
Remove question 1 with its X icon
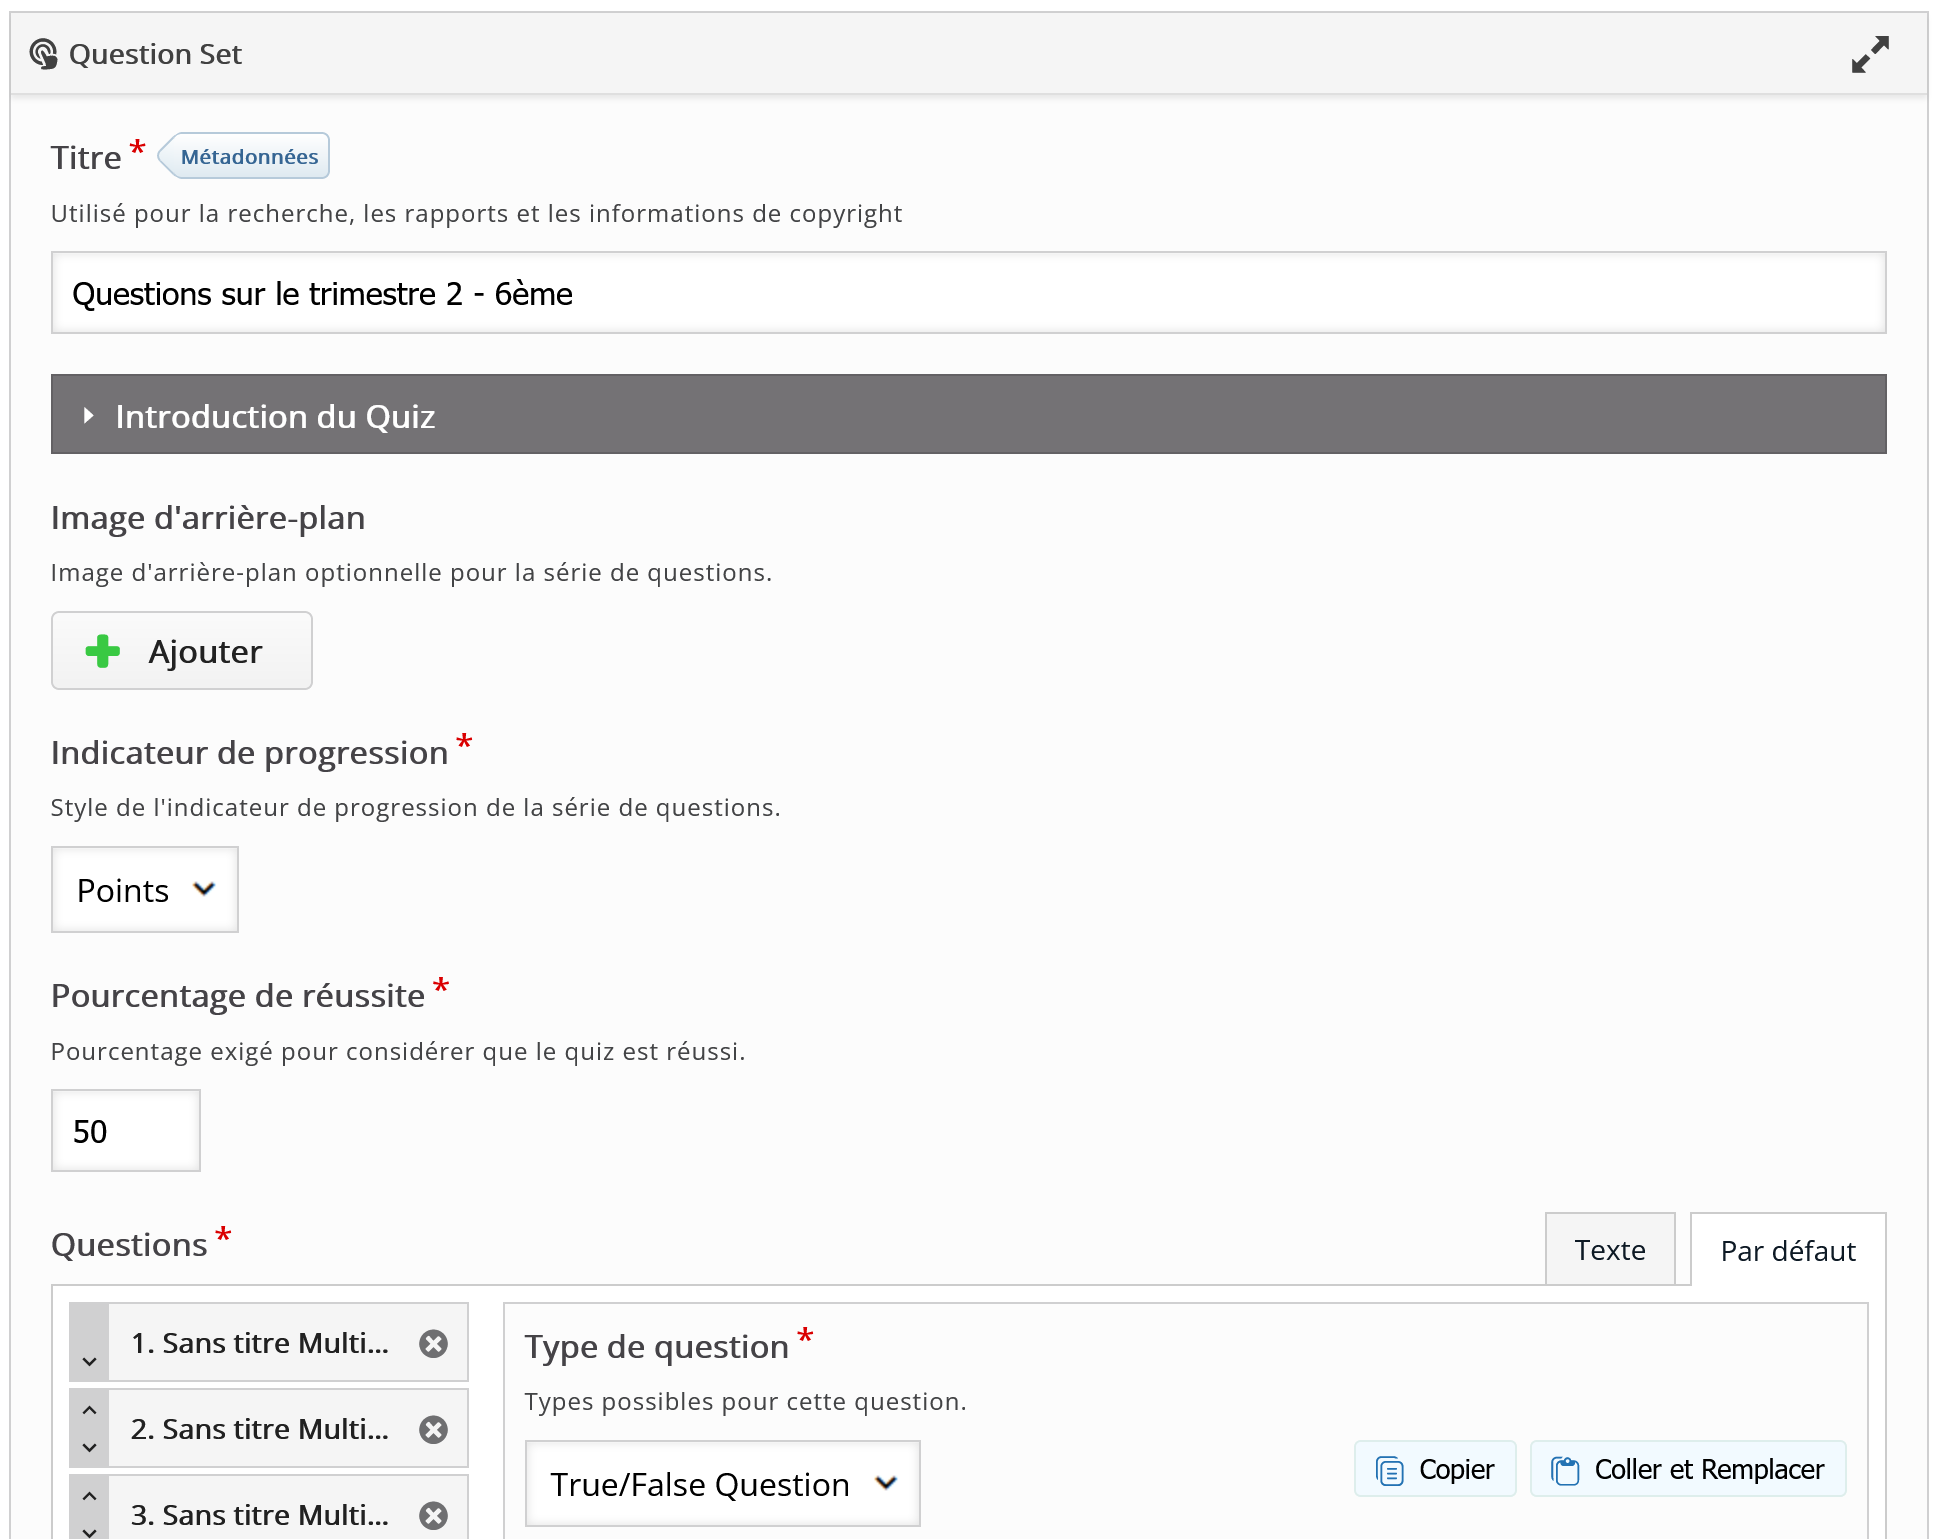(x=434, y=1344)
